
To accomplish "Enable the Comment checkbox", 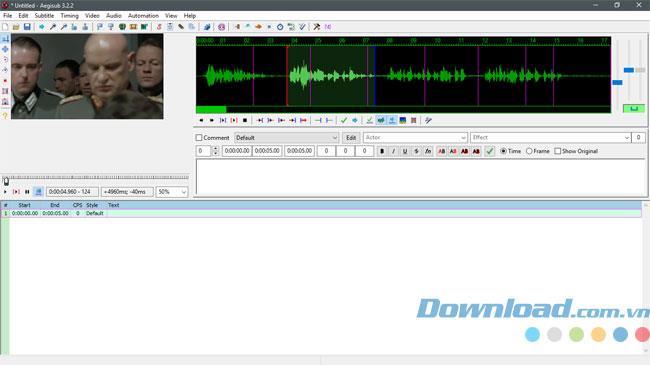I will point(199,138).
